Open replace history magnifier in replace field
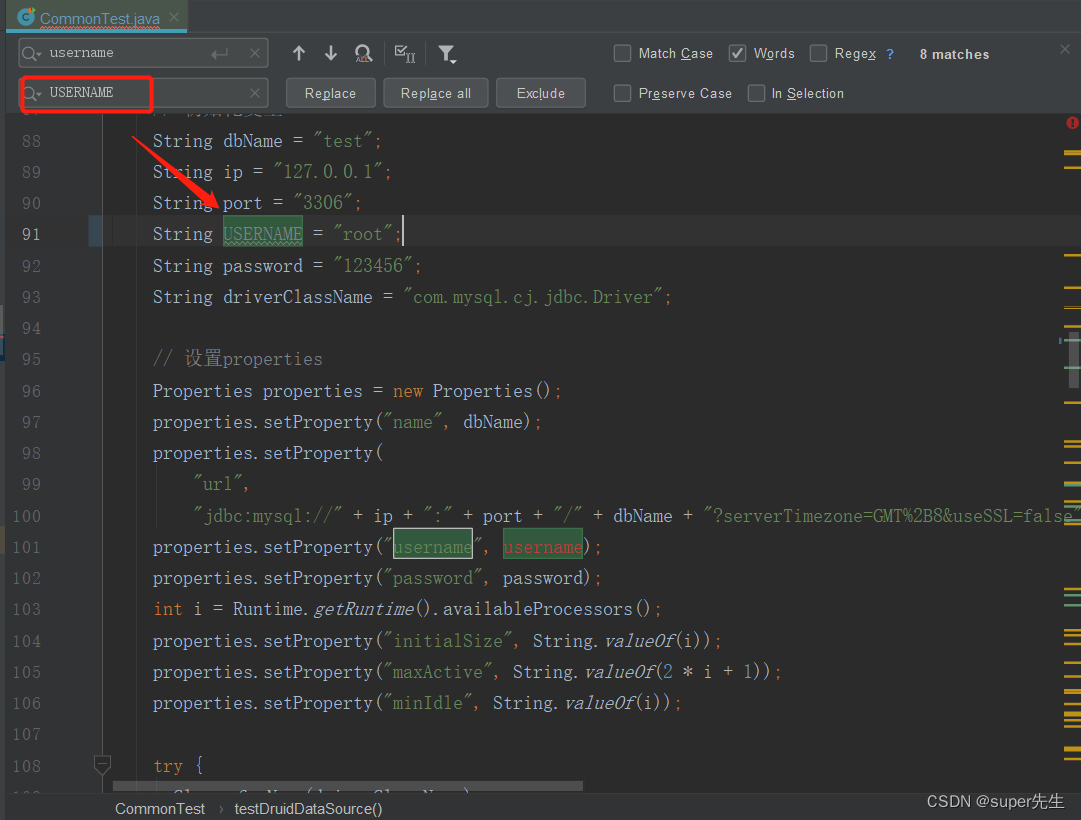Image resolution: width=1081 pixels, height=820 pixels. click(31, 93)
